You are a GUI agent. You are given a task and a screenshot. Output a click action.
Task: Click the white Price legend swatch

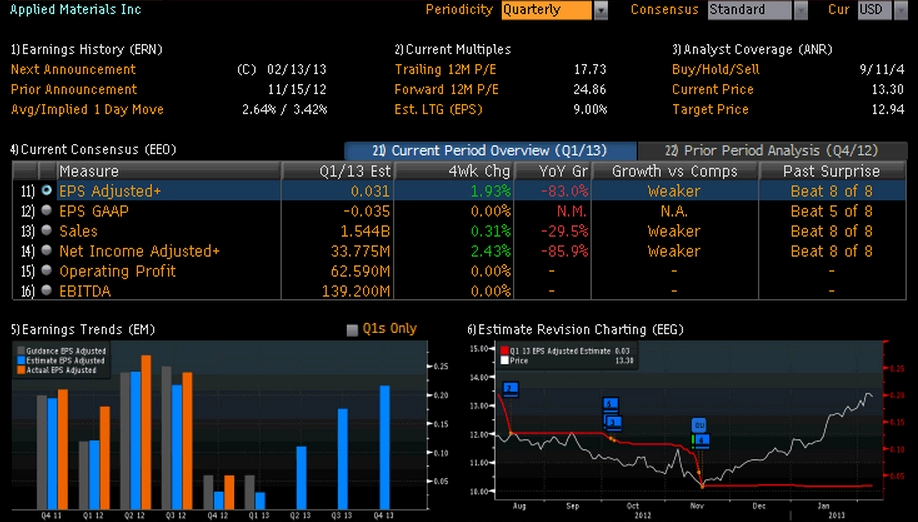click(504, 360)
